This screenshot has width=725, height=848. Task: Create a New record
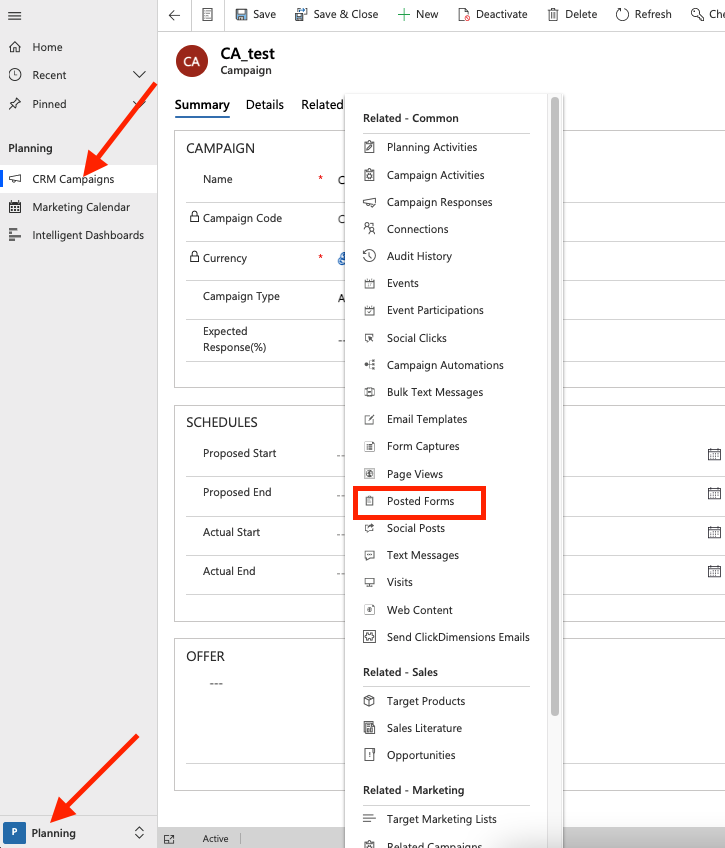point(417,15)
